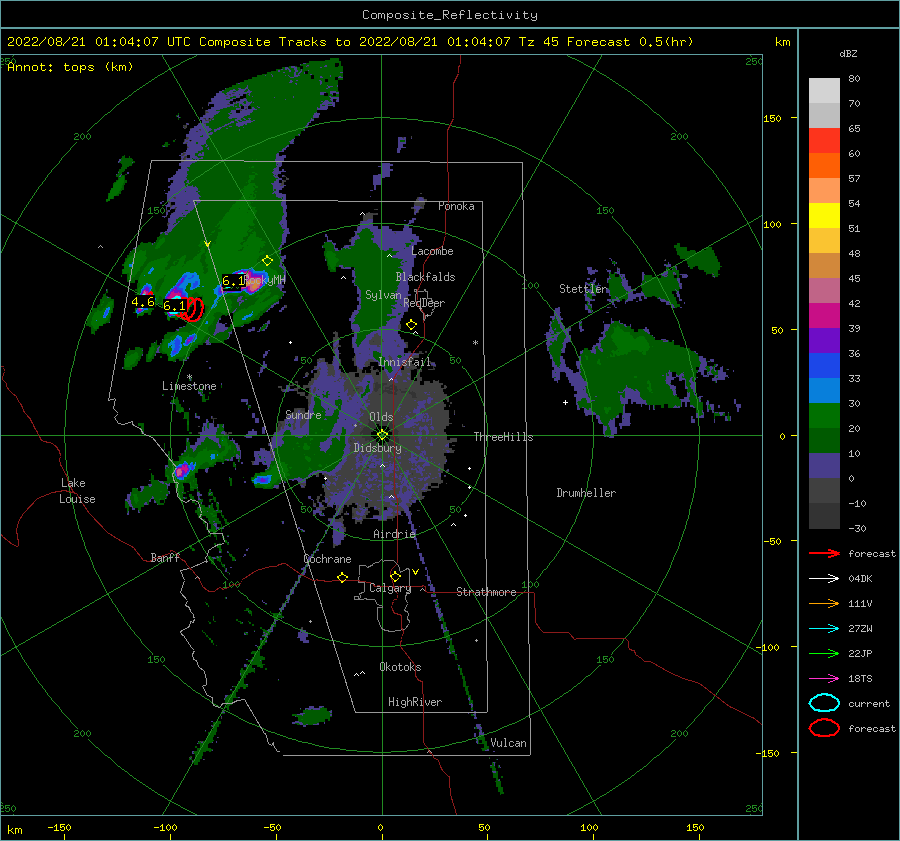900x841 pixels.
Task: Select the dark green 10-20 dBZ swatch
Action: 824,440
